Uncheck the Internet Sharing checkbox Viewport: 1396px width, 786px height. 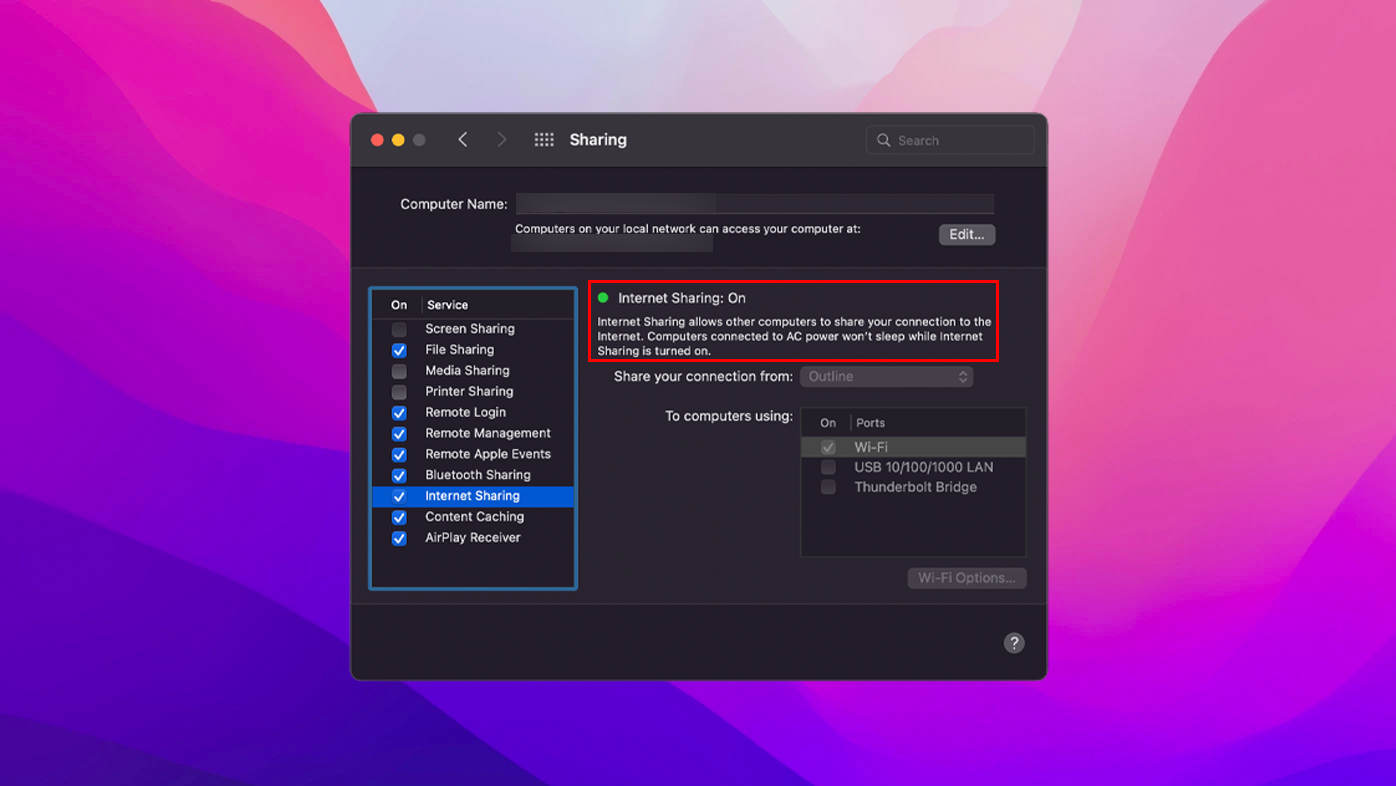(x=399, y=497)
